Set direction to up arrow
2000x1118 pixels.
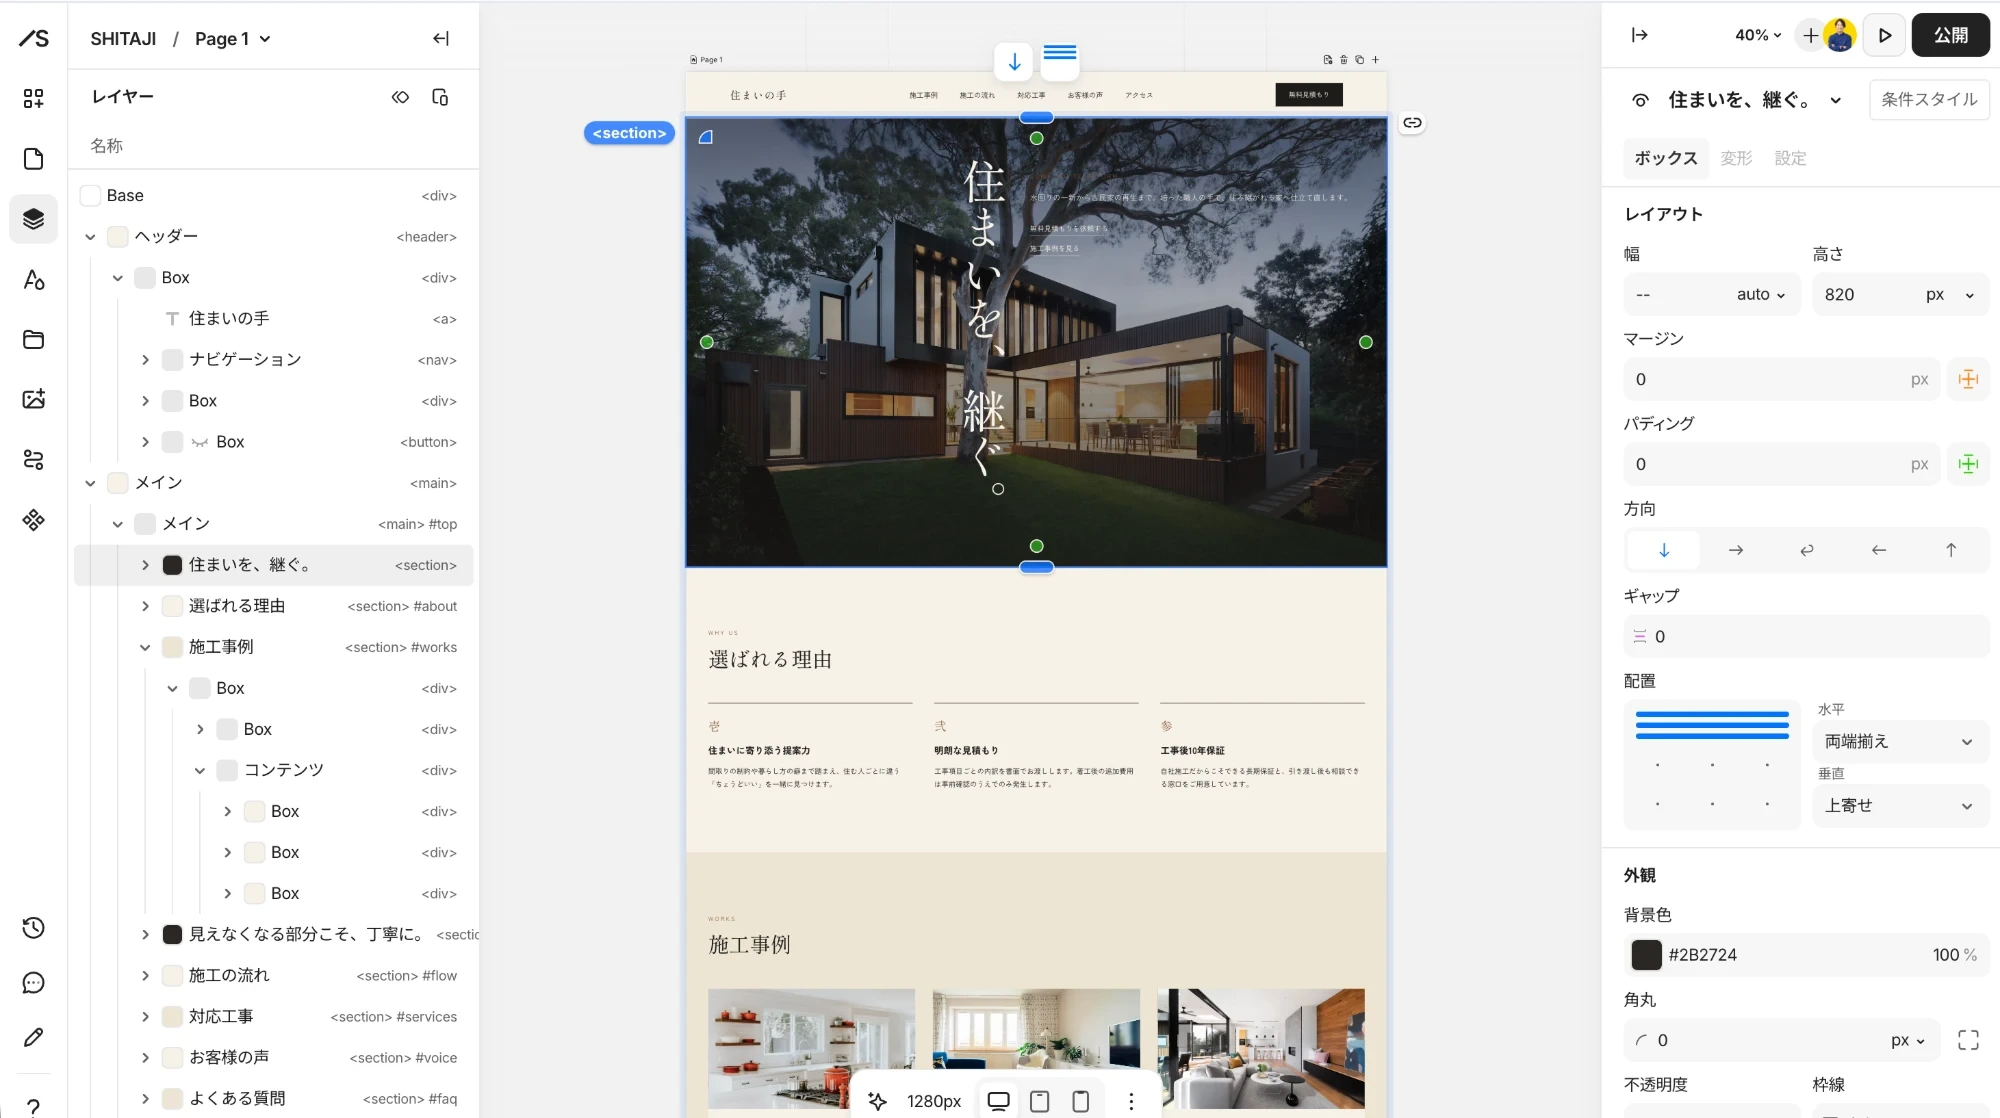(x=1951, y=550)
